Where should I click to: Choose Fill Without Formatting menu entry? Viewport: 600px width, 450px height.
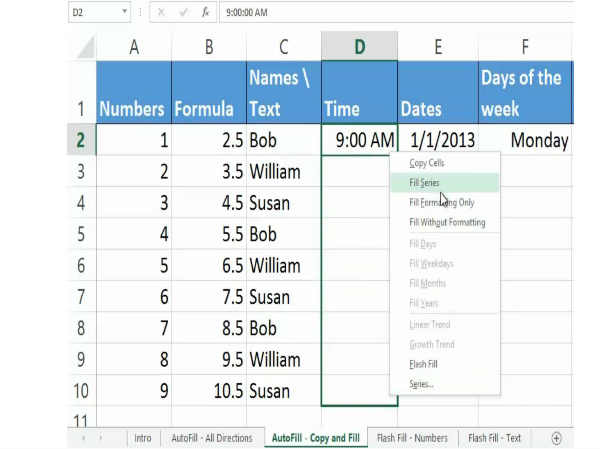[447, 222]
